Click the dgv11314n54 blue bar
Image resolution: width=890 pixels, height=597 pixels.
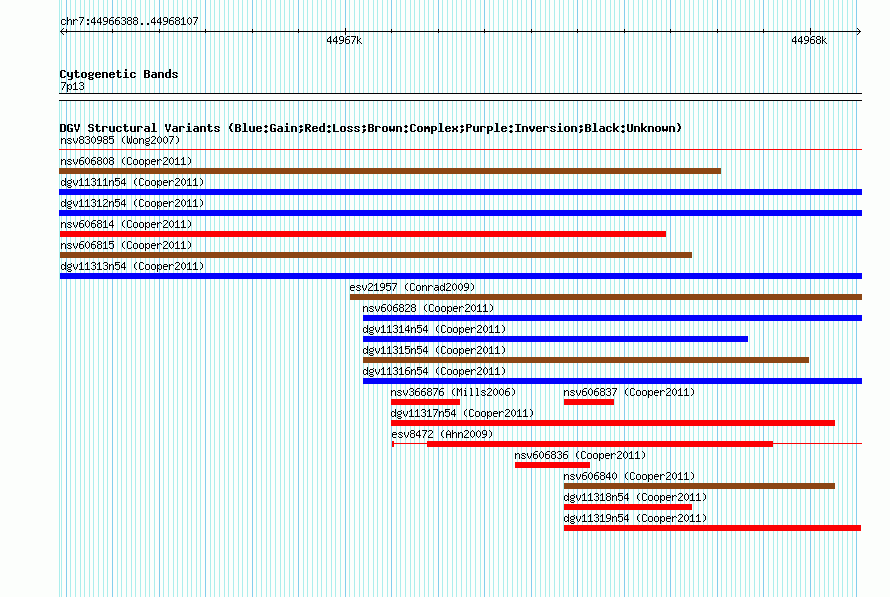point(555,339)
